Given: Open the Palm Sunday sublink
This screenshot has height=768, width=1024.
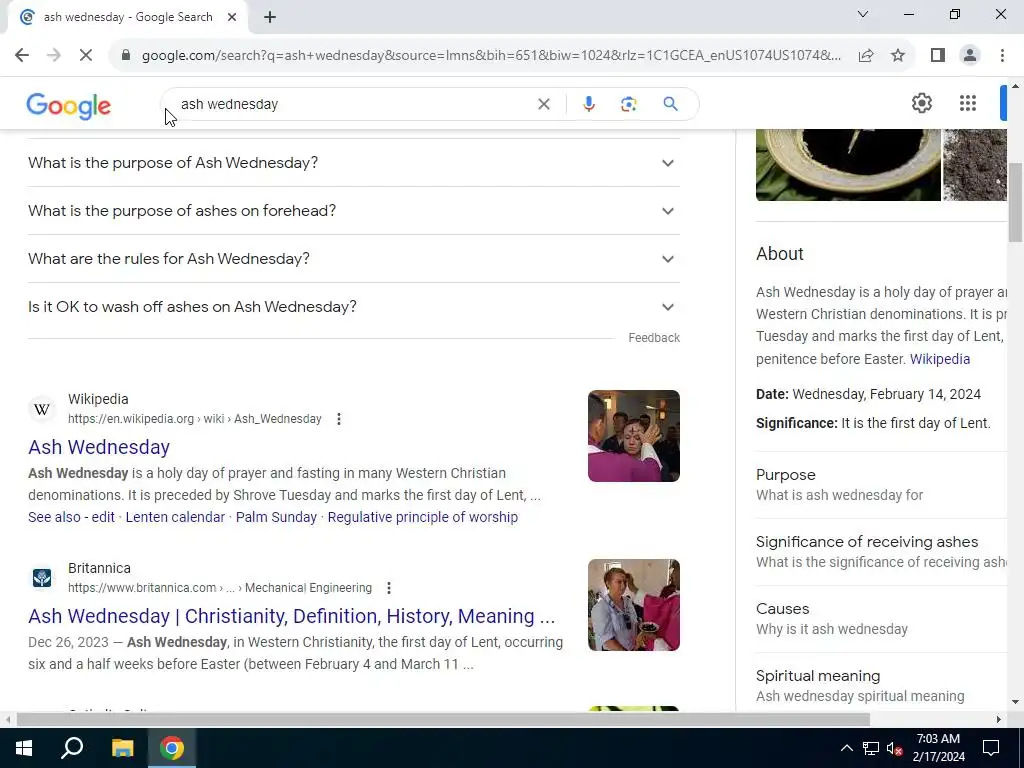Looking at the screenshot, I should click(276, 517).
